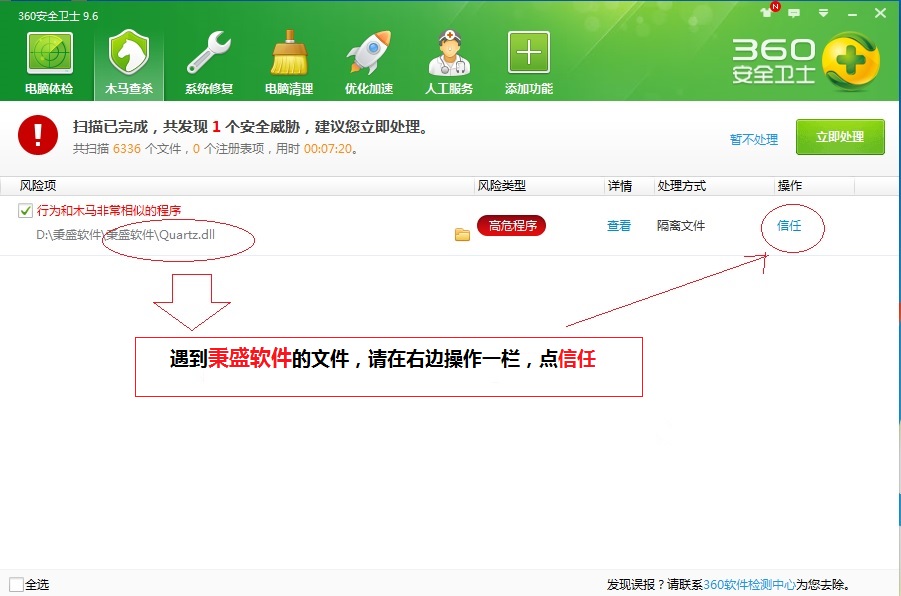Viewport: 901px width, 596px height.
Task: Click the 高危程序 risk type badge
Action: click(x=511, y=226)
